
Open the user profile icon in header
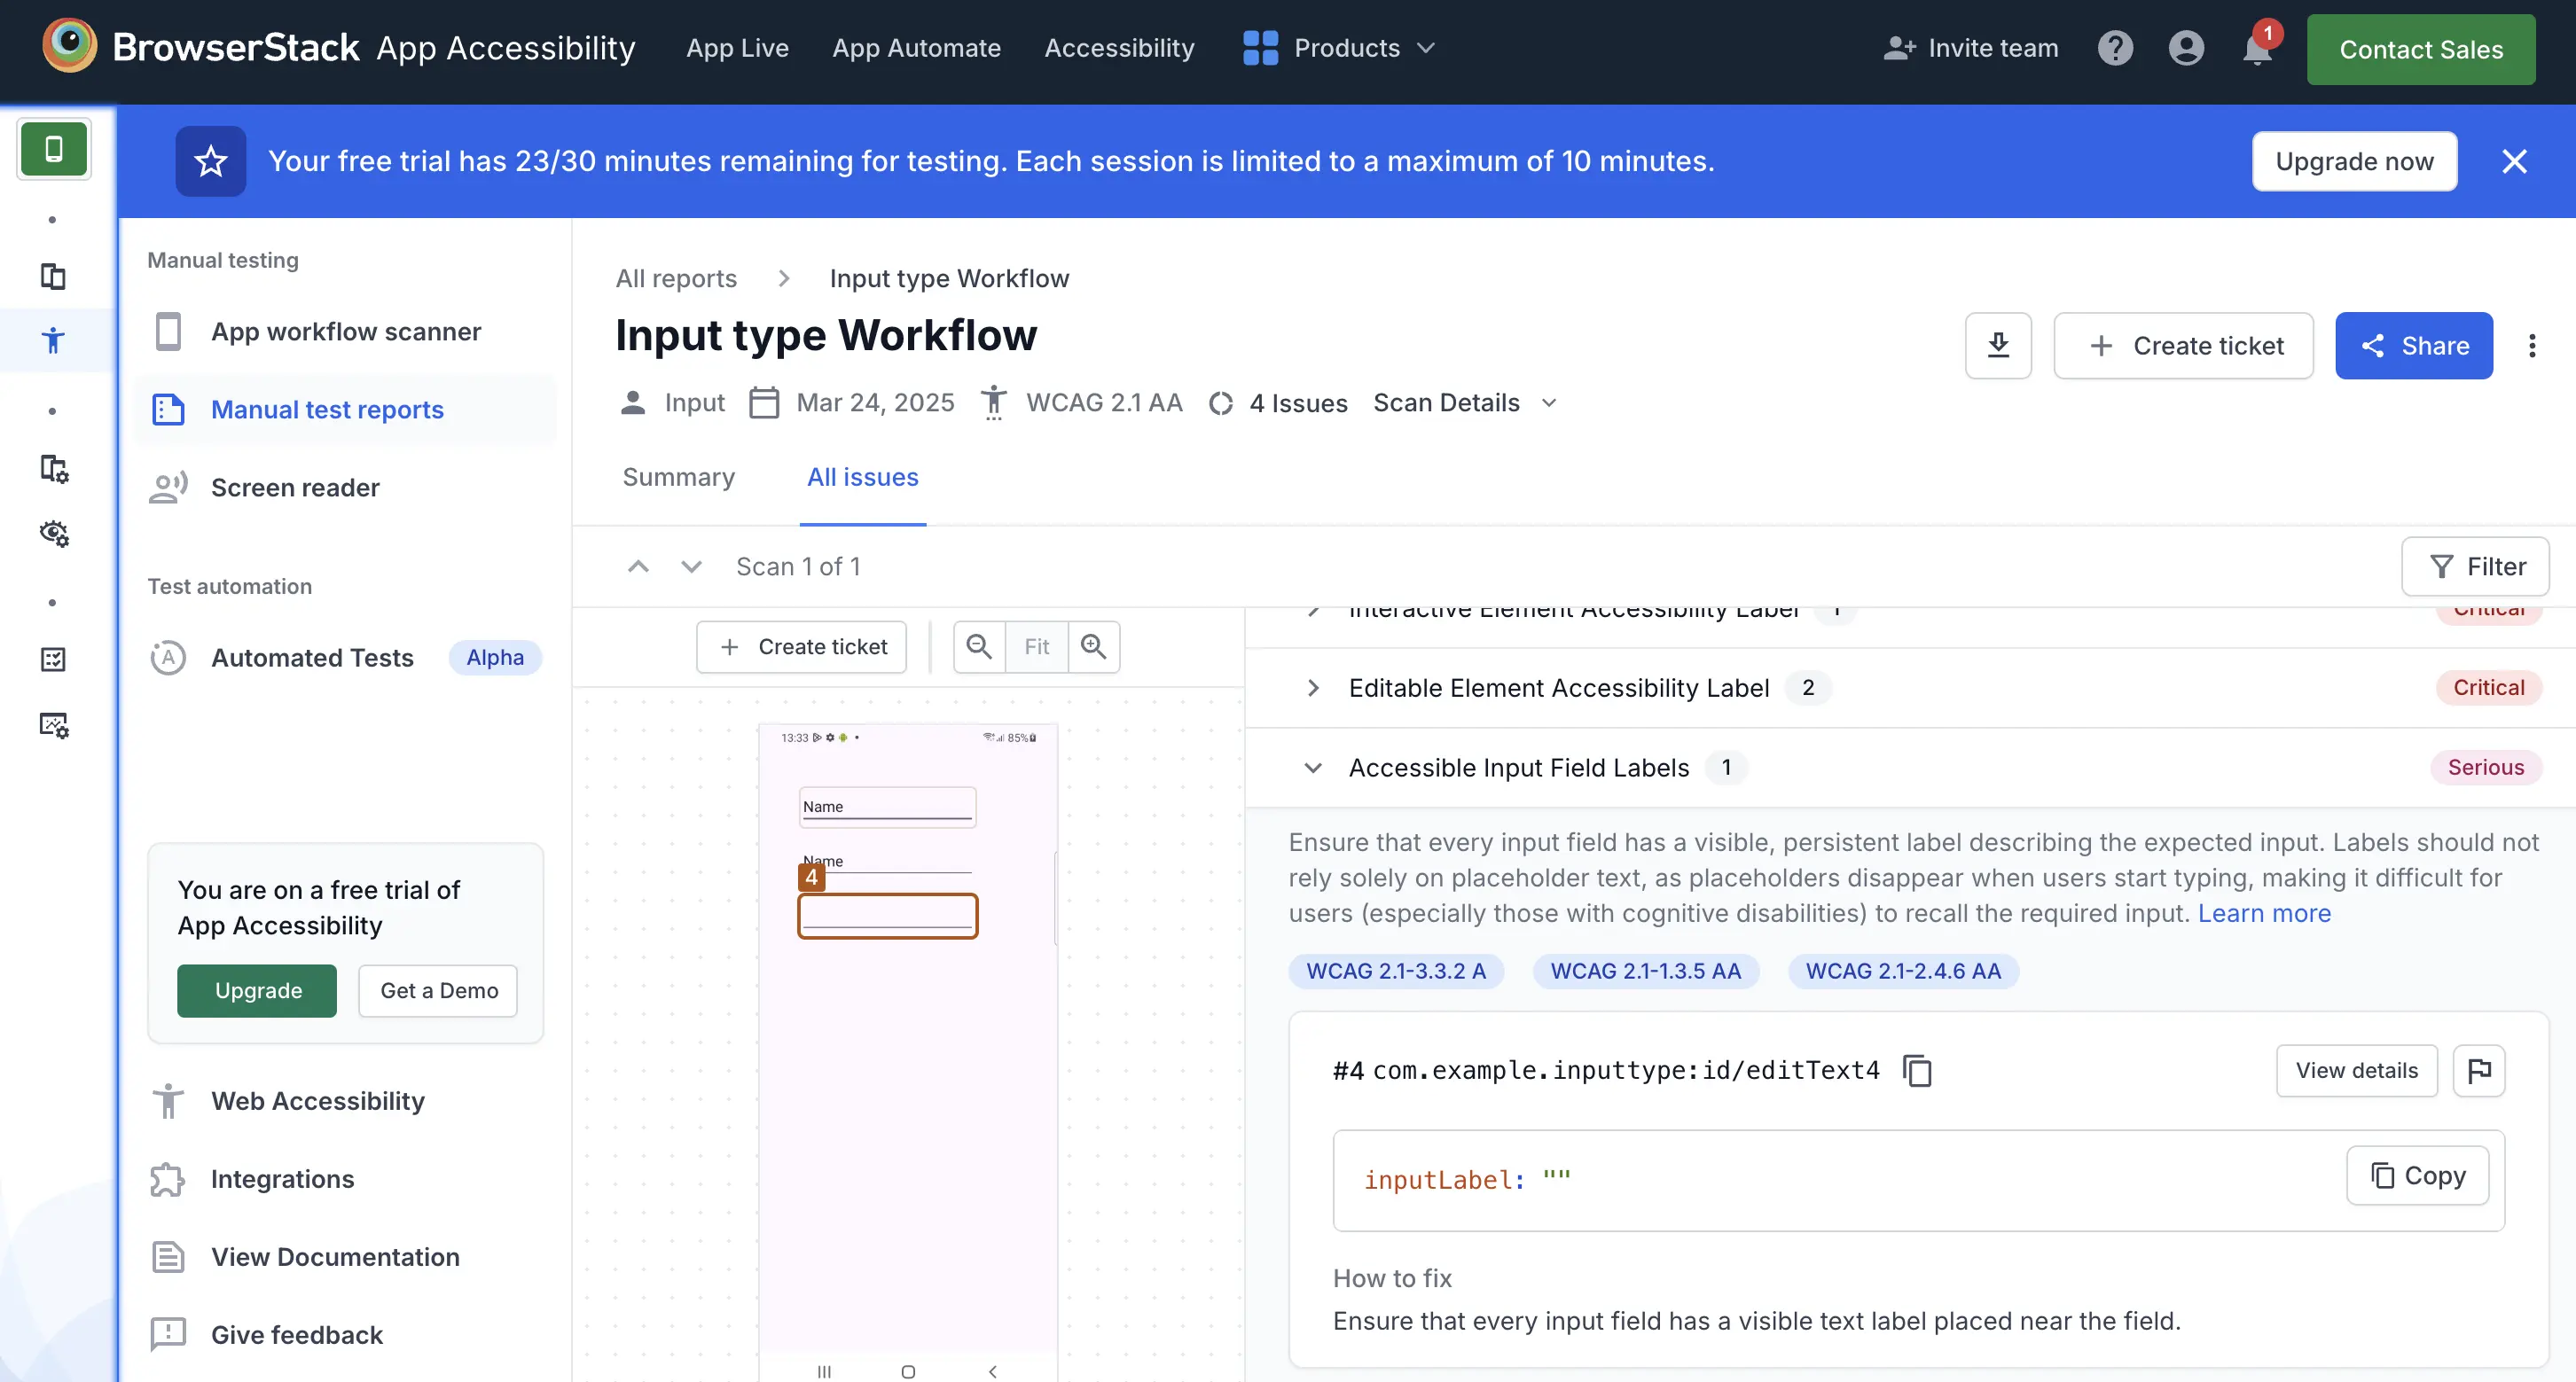coord(2186,47)
